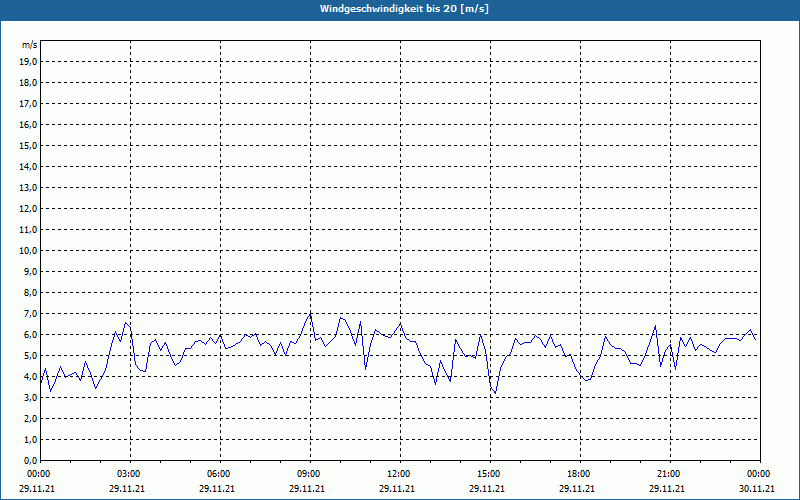Click the "21:00" time label
The image size is (800, 500).
tap(668, 474)
